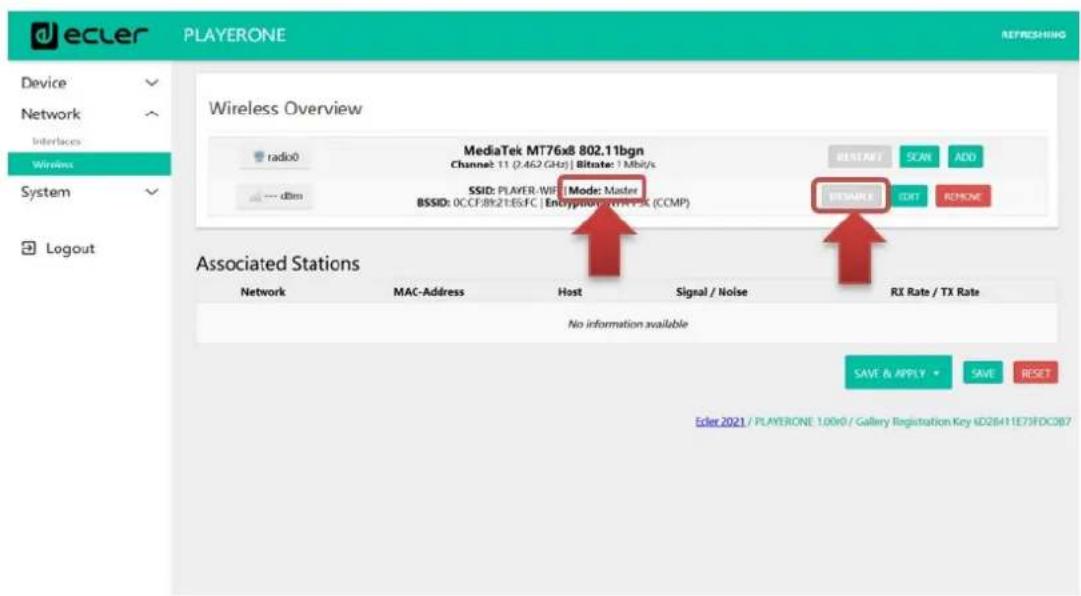
Task: Click the PLAYERONE title in header
Action: click(x=235, y=35)
